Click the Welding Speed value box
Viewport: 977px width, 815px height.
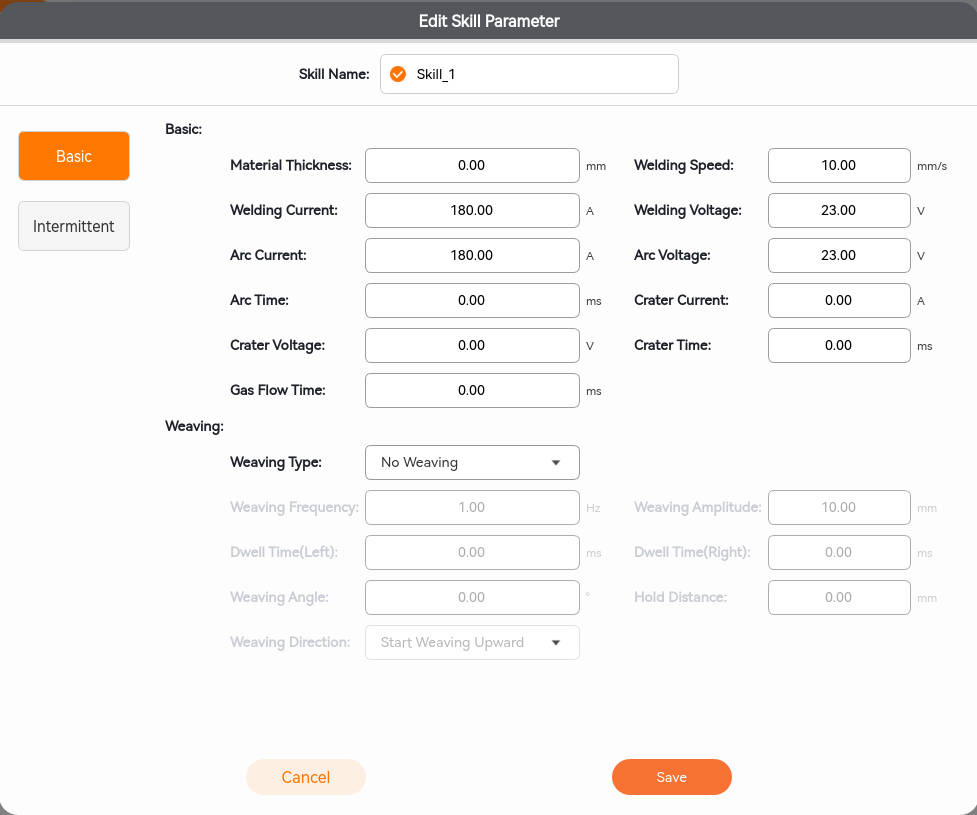pyautogui.click(x=838, y=165)
